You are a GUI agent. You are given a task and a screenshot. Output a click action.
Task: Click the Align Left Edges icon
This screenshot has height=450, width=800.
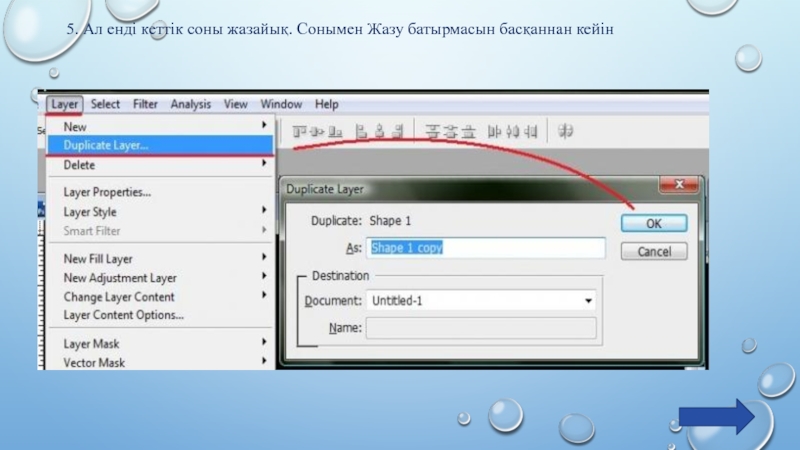360,130
